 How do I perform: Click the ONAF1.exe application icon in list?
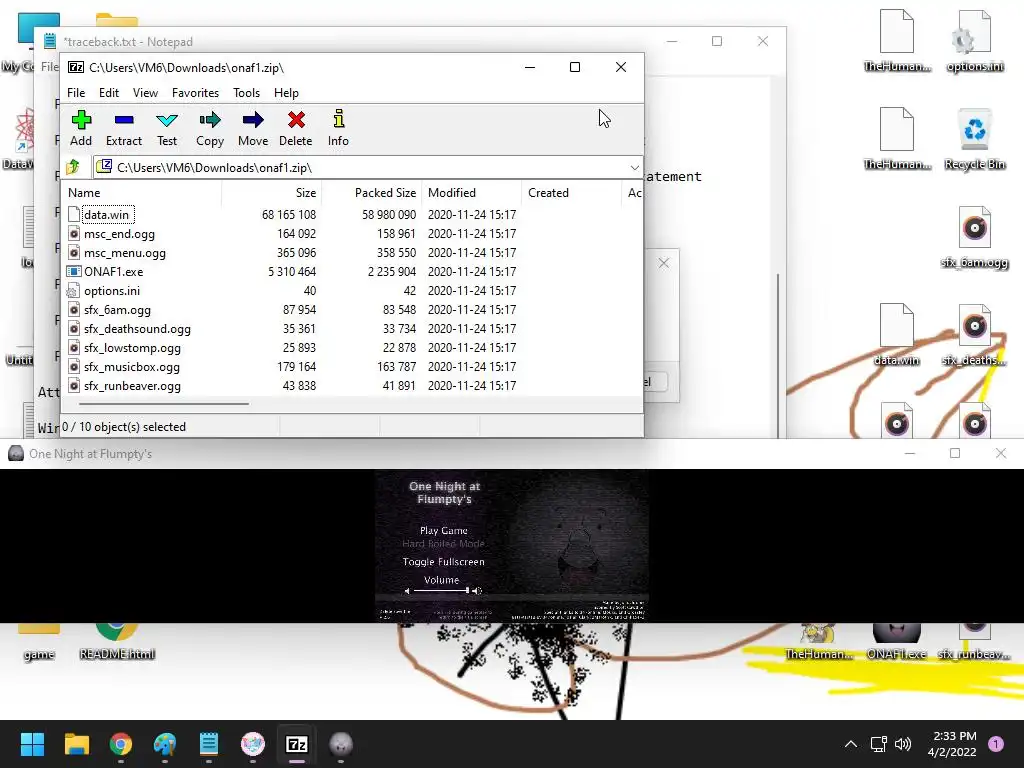pyautogui.click(x=74, y=272)
